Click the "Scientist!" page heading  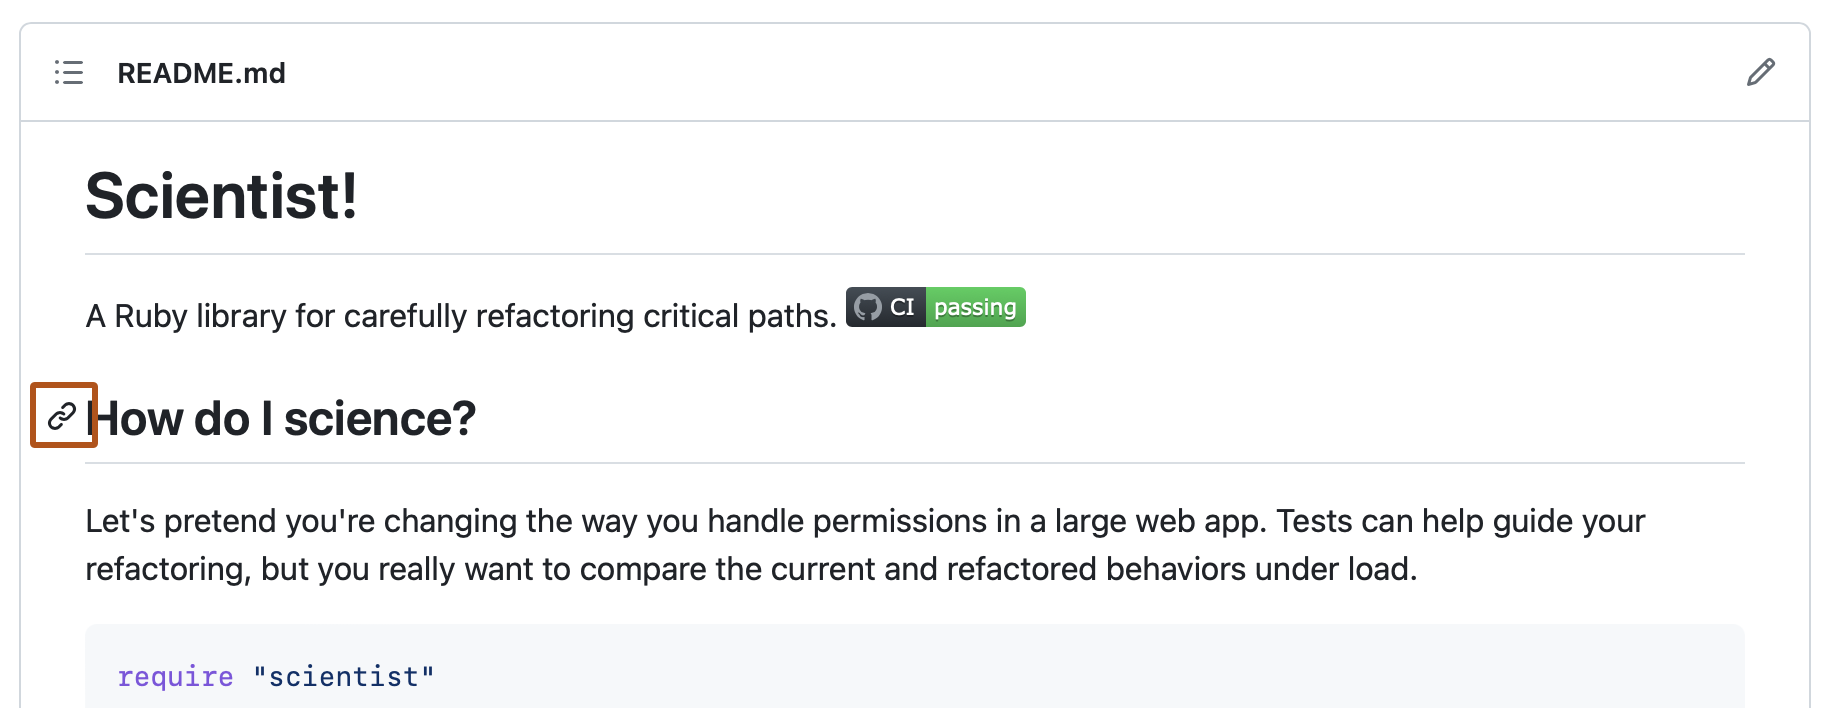tap(223, 196)
